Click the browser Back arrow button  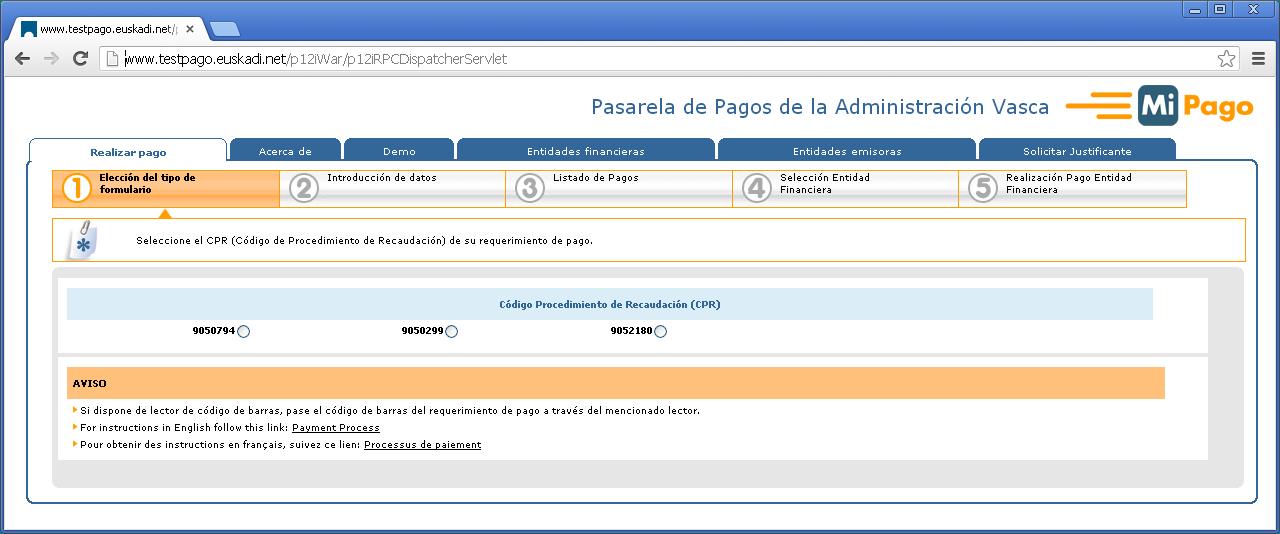[x=22, y=59]
